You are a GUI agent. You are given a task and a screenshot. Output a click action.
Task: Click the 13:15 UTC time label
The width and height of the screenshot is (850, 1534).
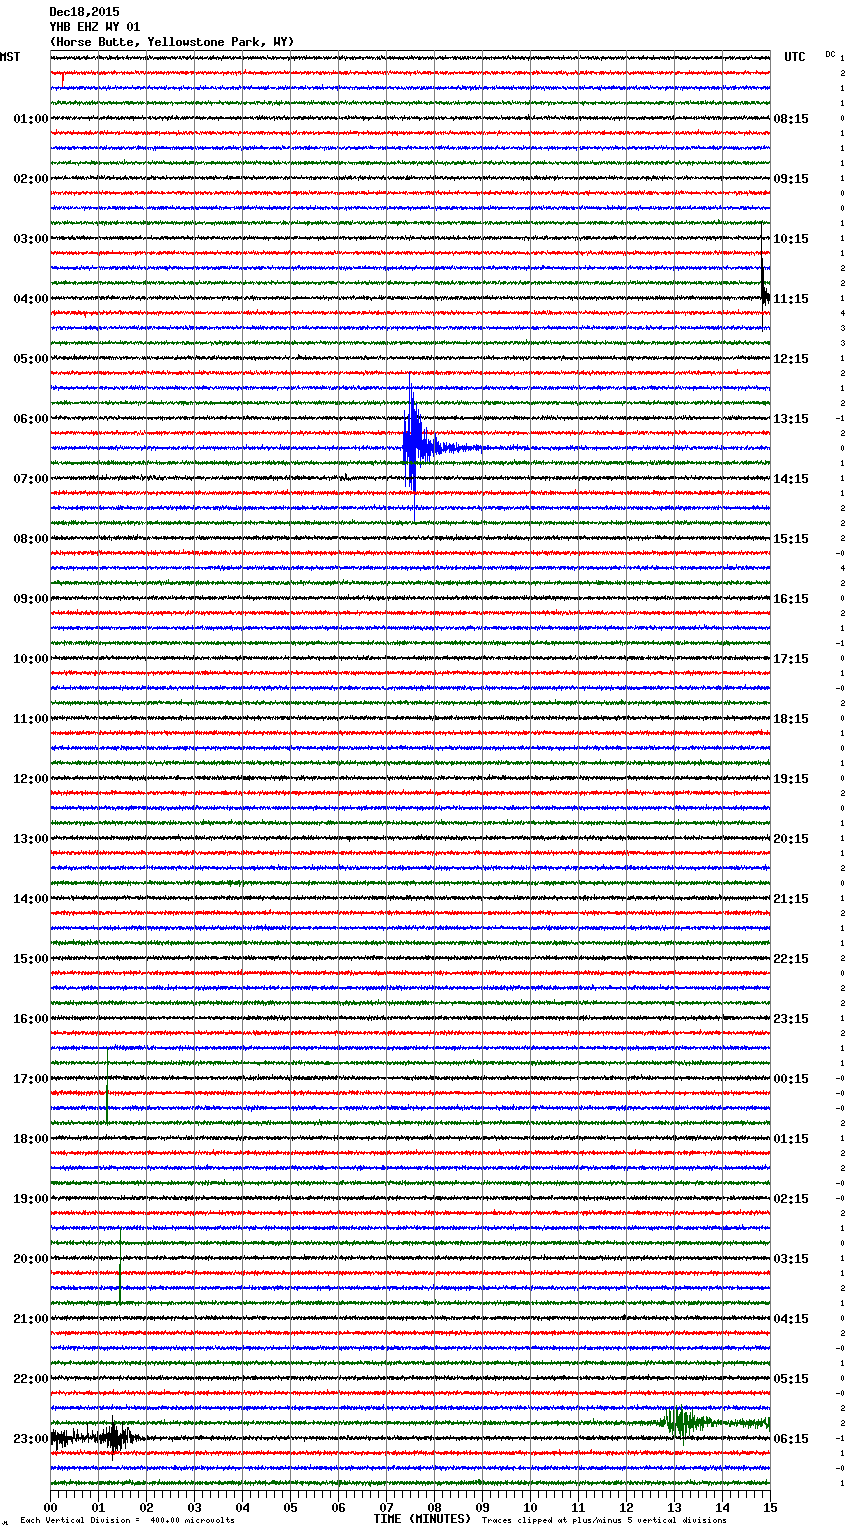(x=791, y=419)
